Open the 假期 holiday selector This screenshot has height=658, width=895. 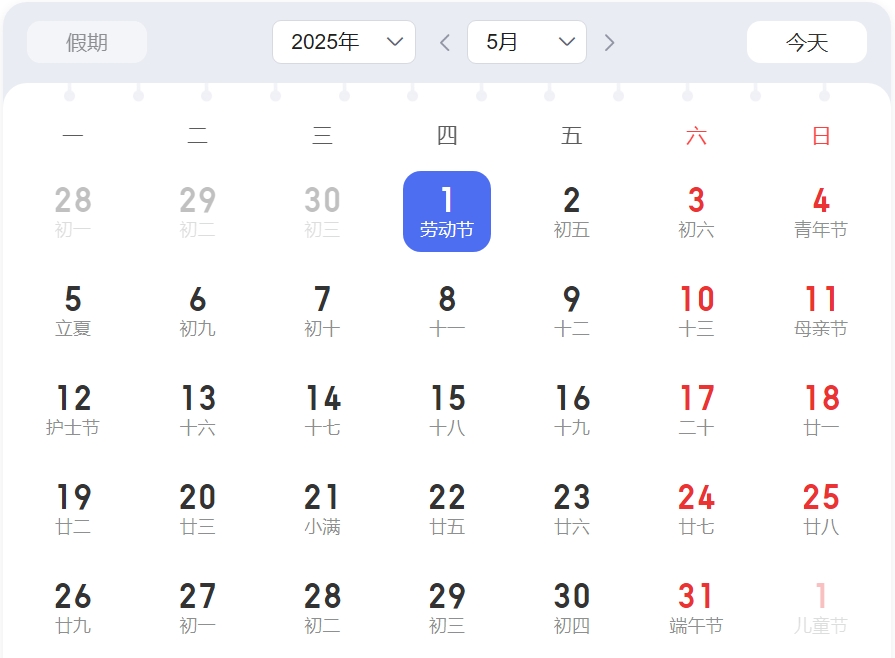pos(87,42)
